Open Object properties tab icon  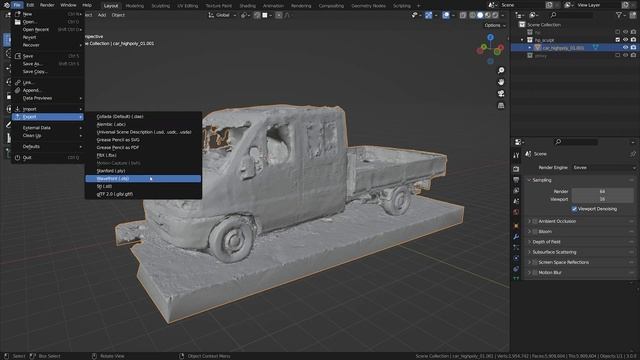[x=516, y=226]
